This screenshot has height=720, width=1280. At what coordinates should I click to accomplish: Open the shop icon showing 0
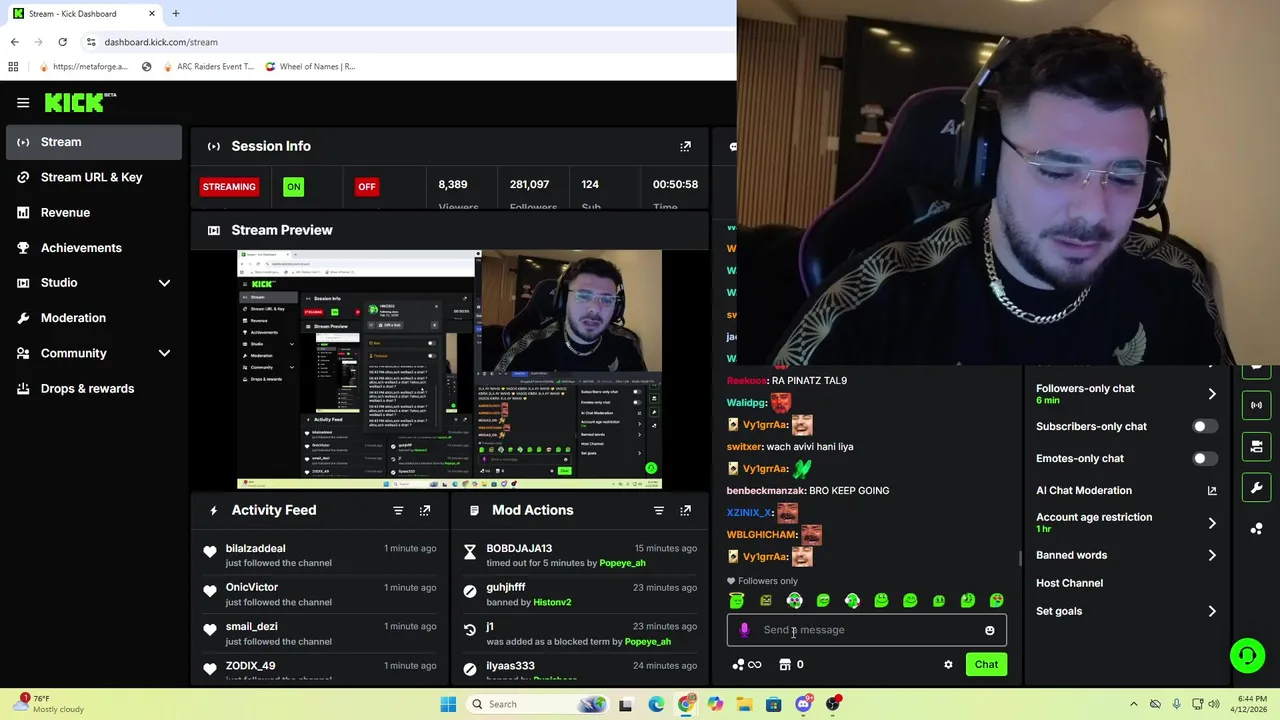[x=785, y=664]
